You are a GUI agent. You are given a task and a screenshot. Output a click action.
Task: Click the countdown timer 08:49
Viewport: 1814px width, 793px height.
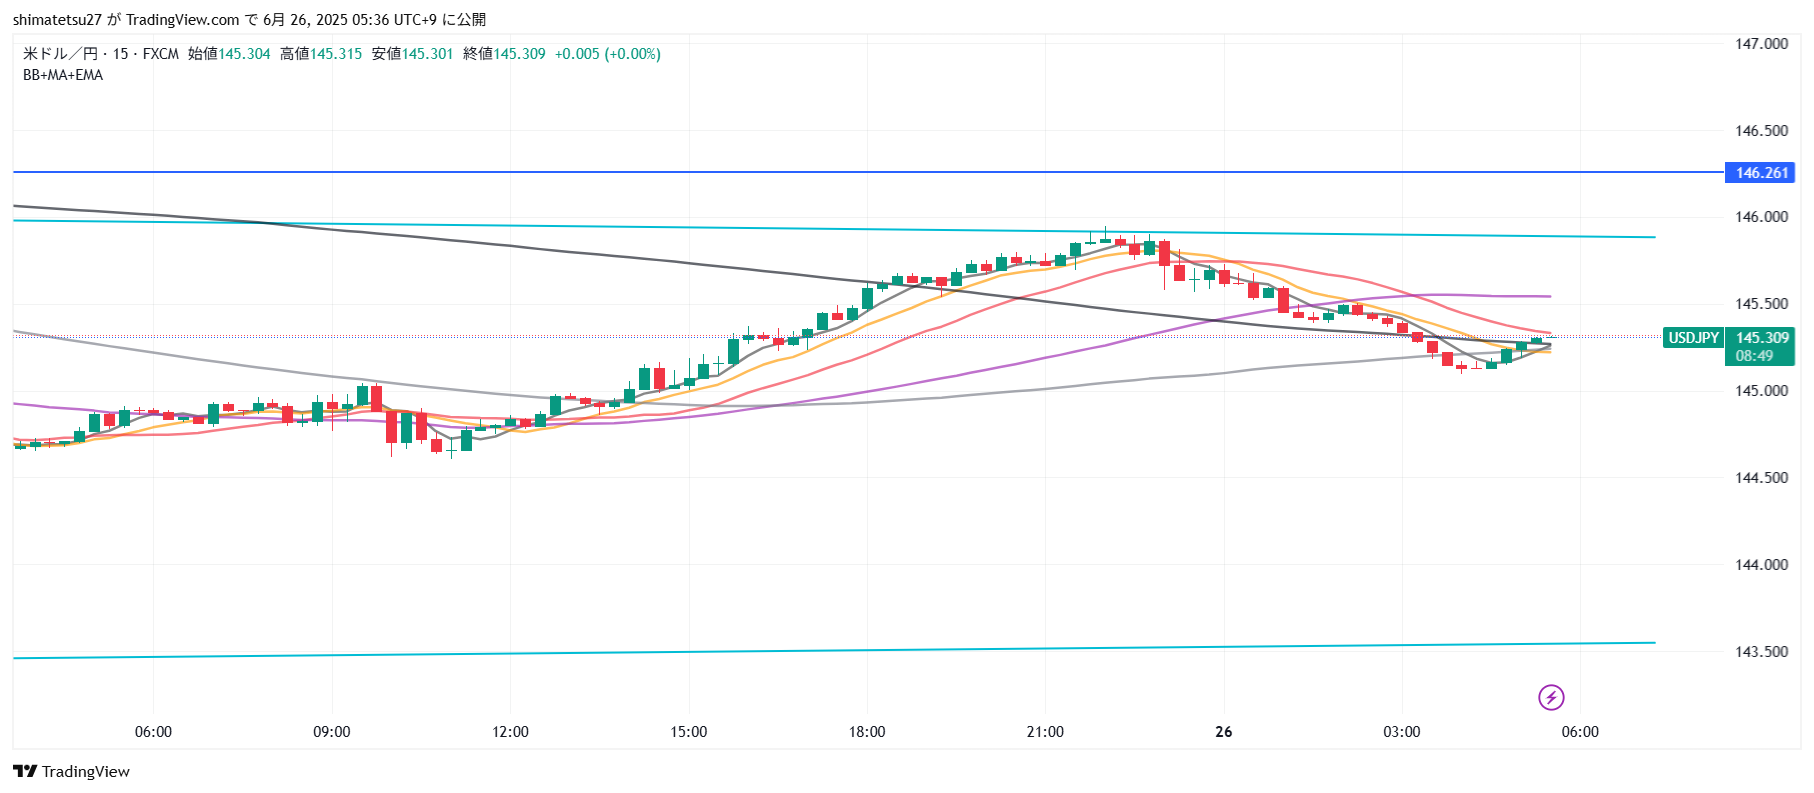coord(1754,356)
